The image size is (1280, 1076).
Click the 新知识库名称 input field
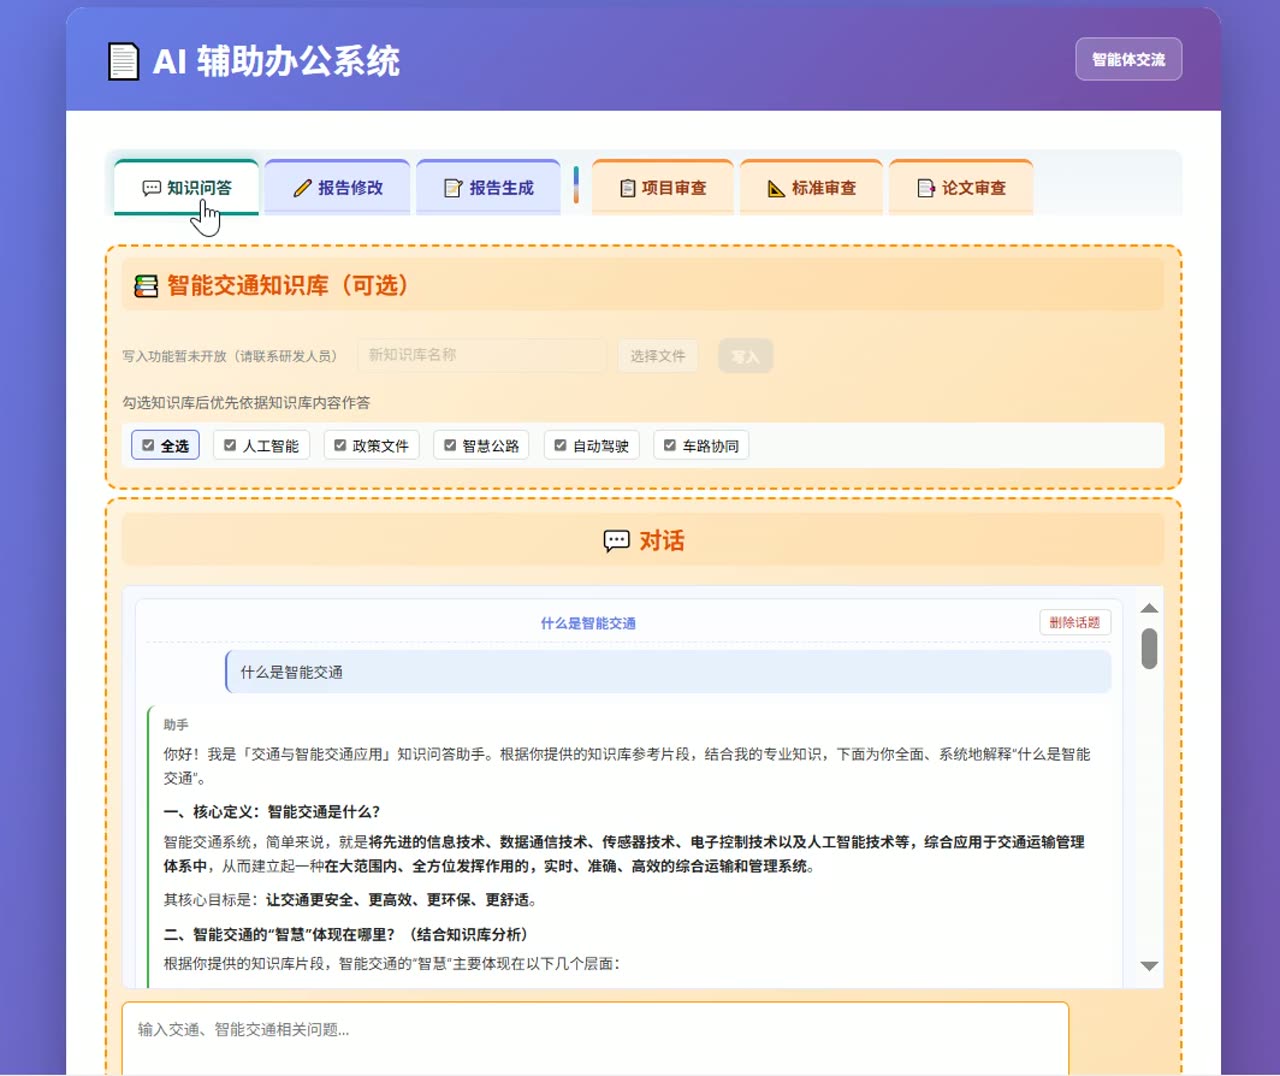[482, 355]
